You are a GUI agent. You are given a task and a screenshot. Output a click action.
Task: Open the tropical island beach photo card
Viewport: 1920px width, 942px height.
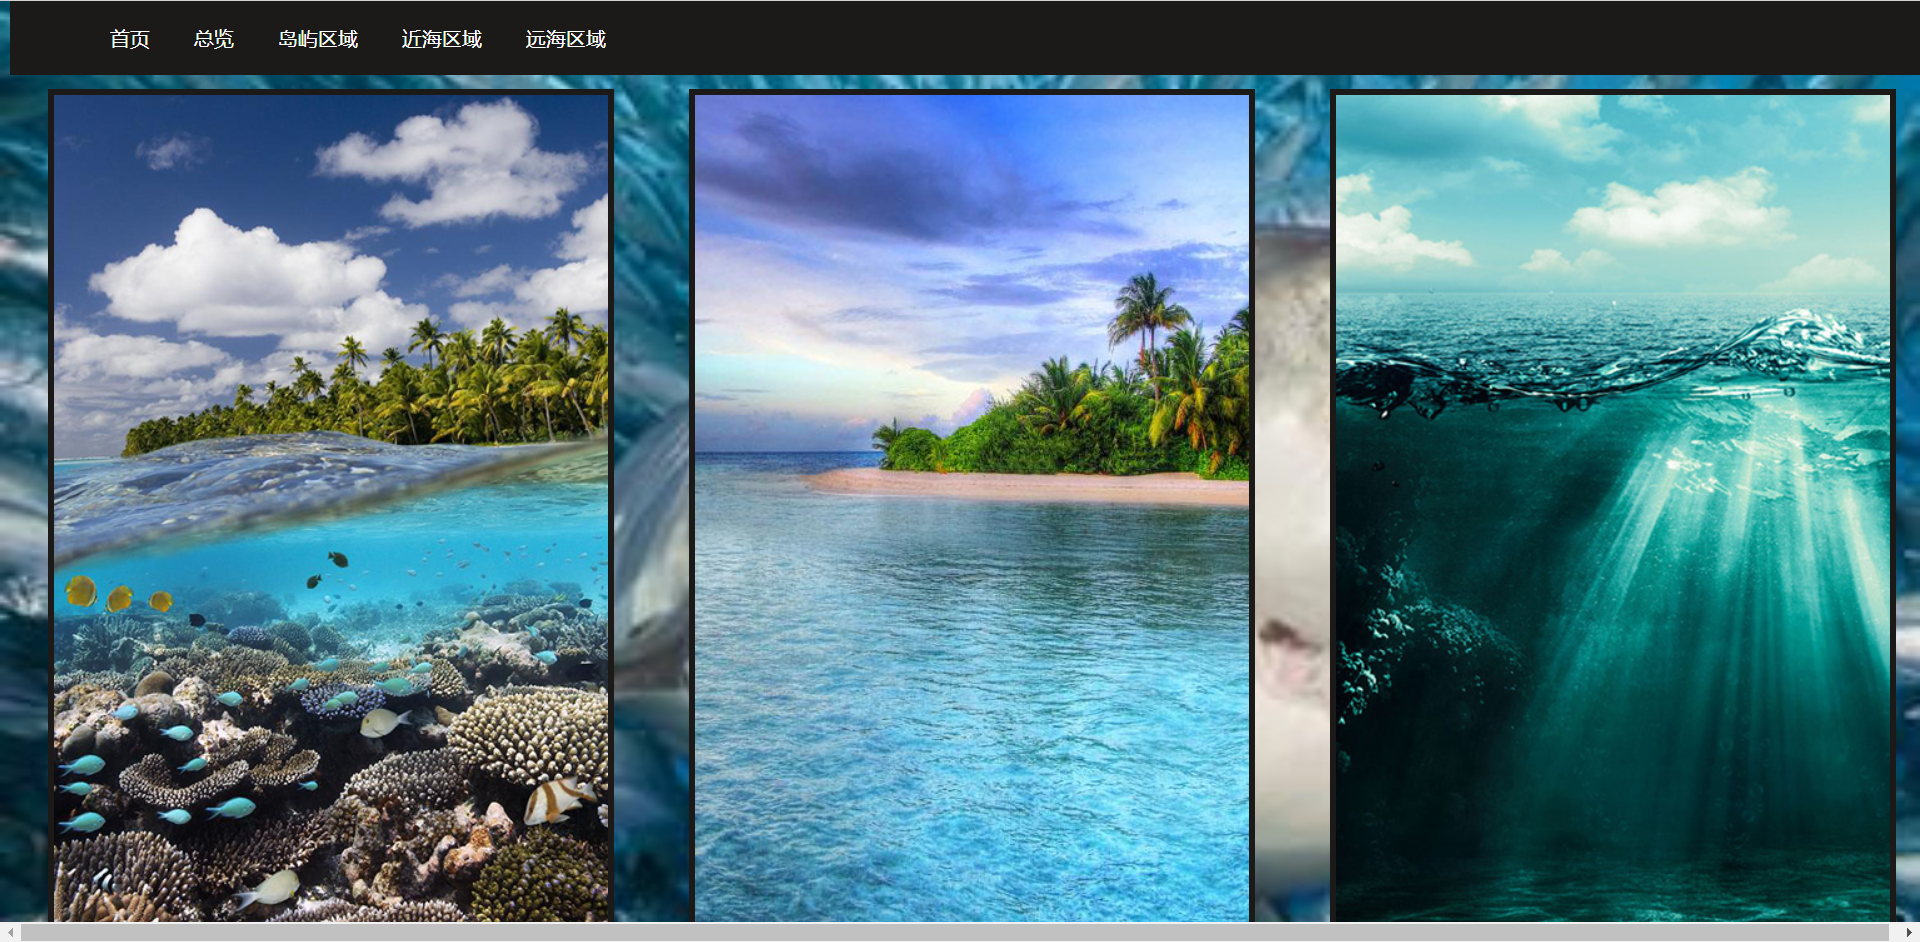pyautogui.click(x=971, y=507)
